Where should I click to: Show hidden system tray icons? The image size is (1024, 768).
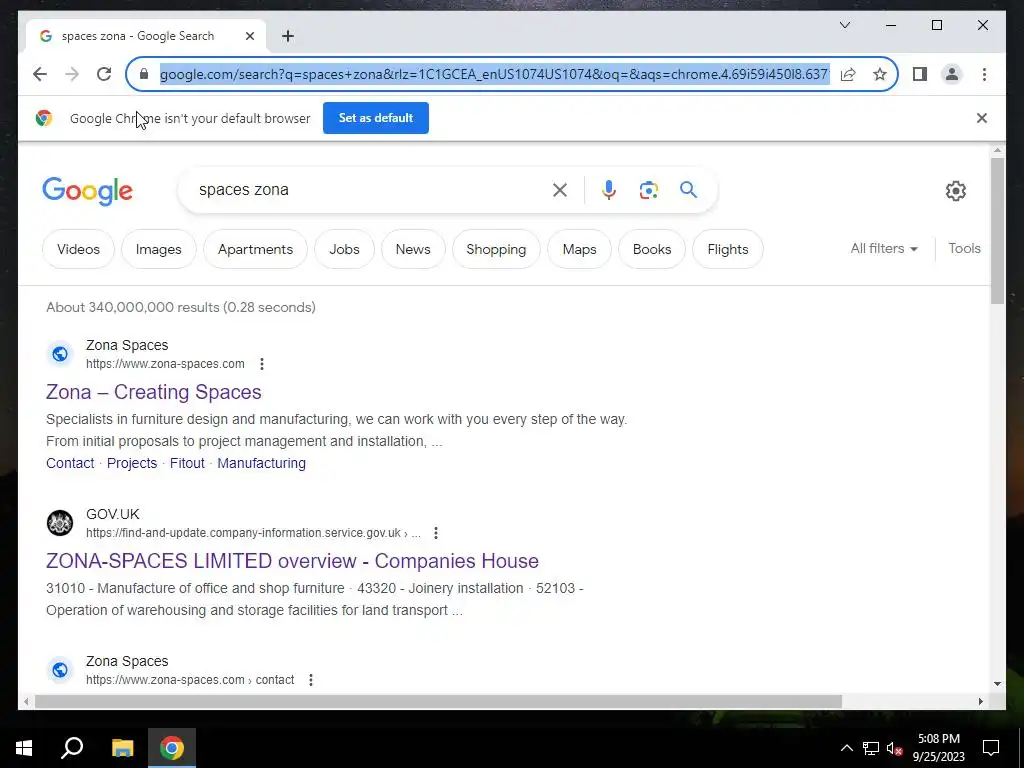(846, 748)
